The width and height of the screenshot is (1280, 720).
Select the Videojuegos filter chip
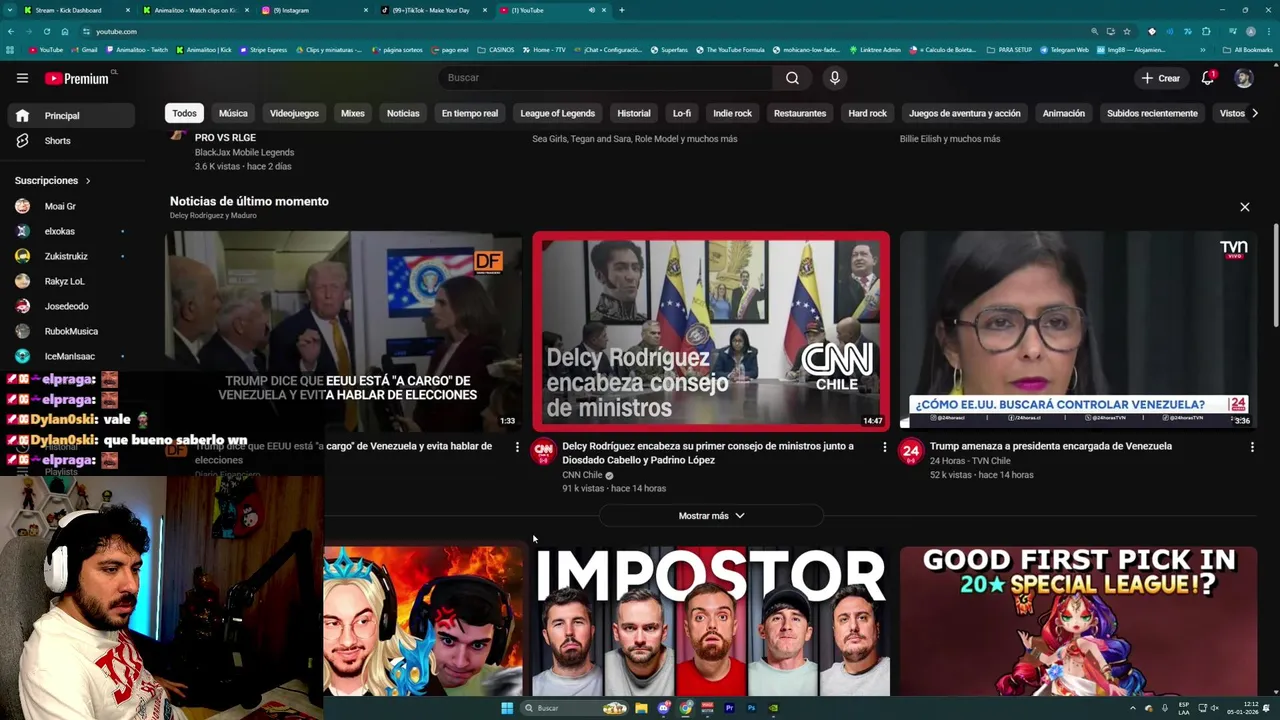click(294, 113)
